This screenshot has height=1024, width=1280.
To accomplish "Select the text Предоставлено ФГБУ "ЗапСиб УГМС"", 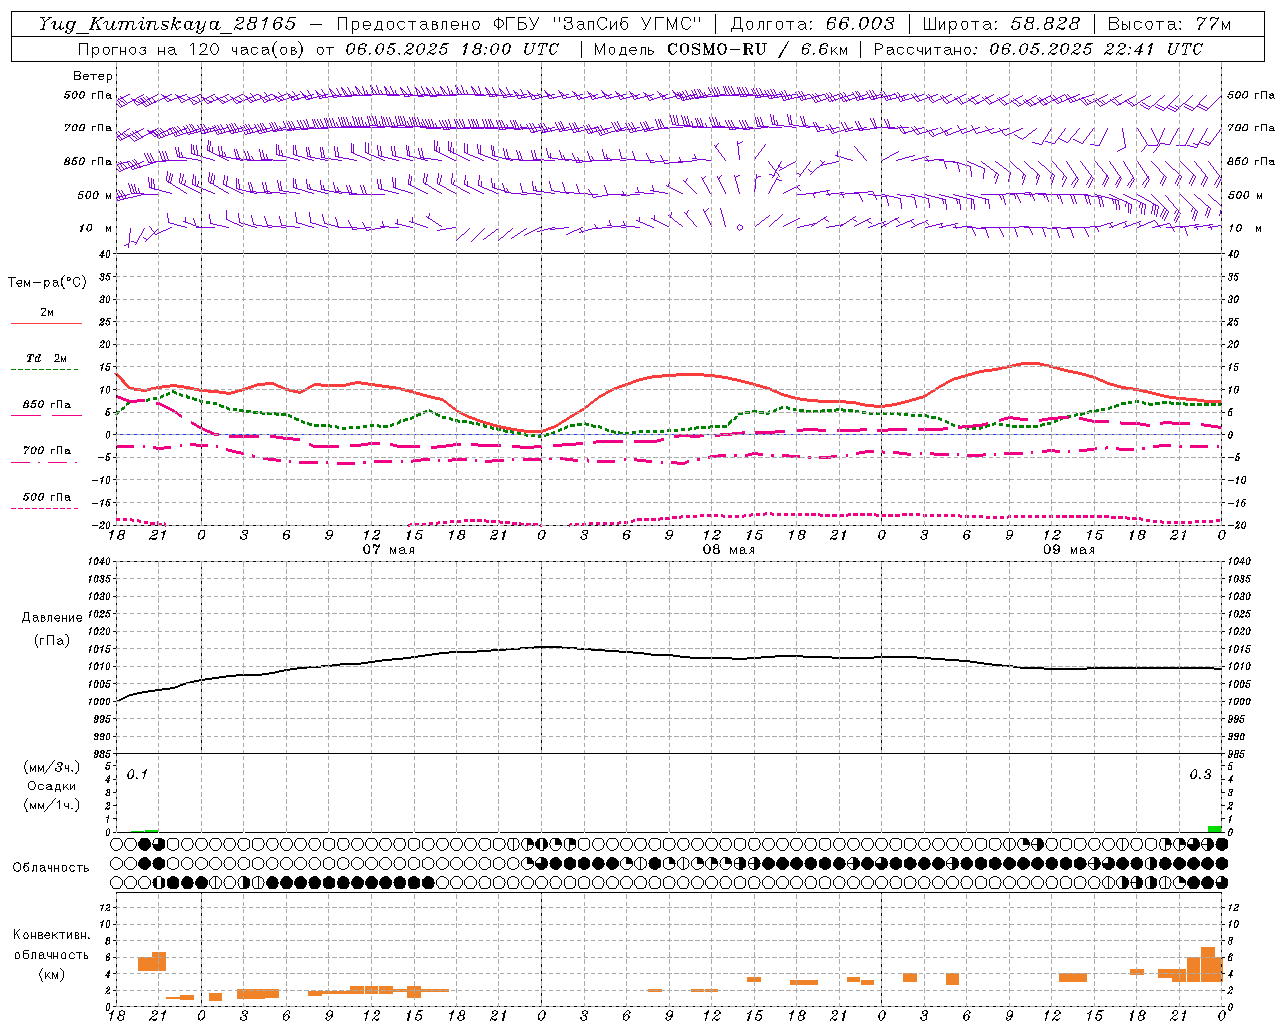I will 519,24.
